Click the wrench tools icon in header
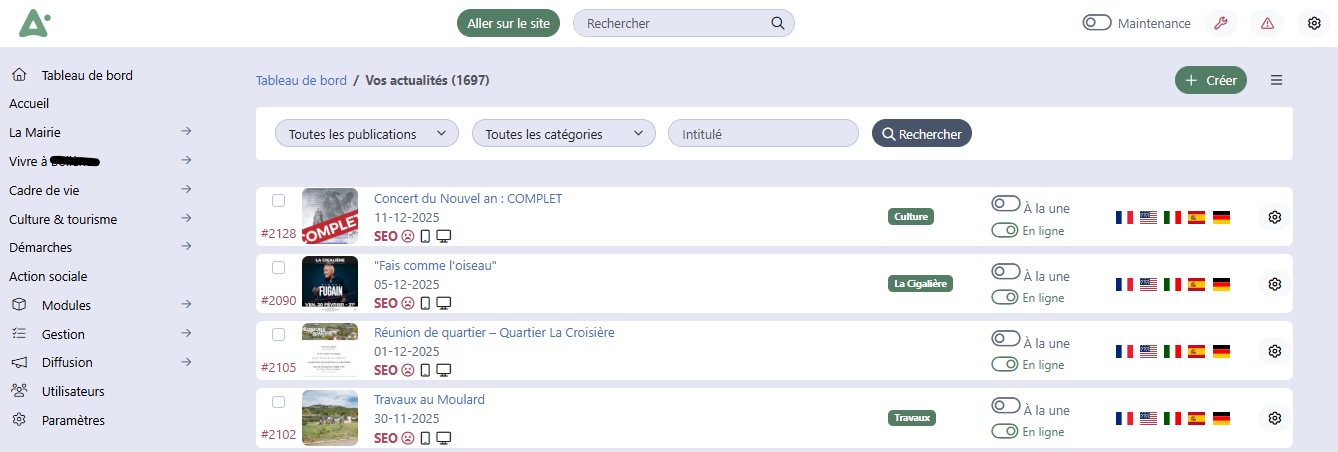Image resolution: width=1338 pixels, height=452 pixels. pos(1220,23)
